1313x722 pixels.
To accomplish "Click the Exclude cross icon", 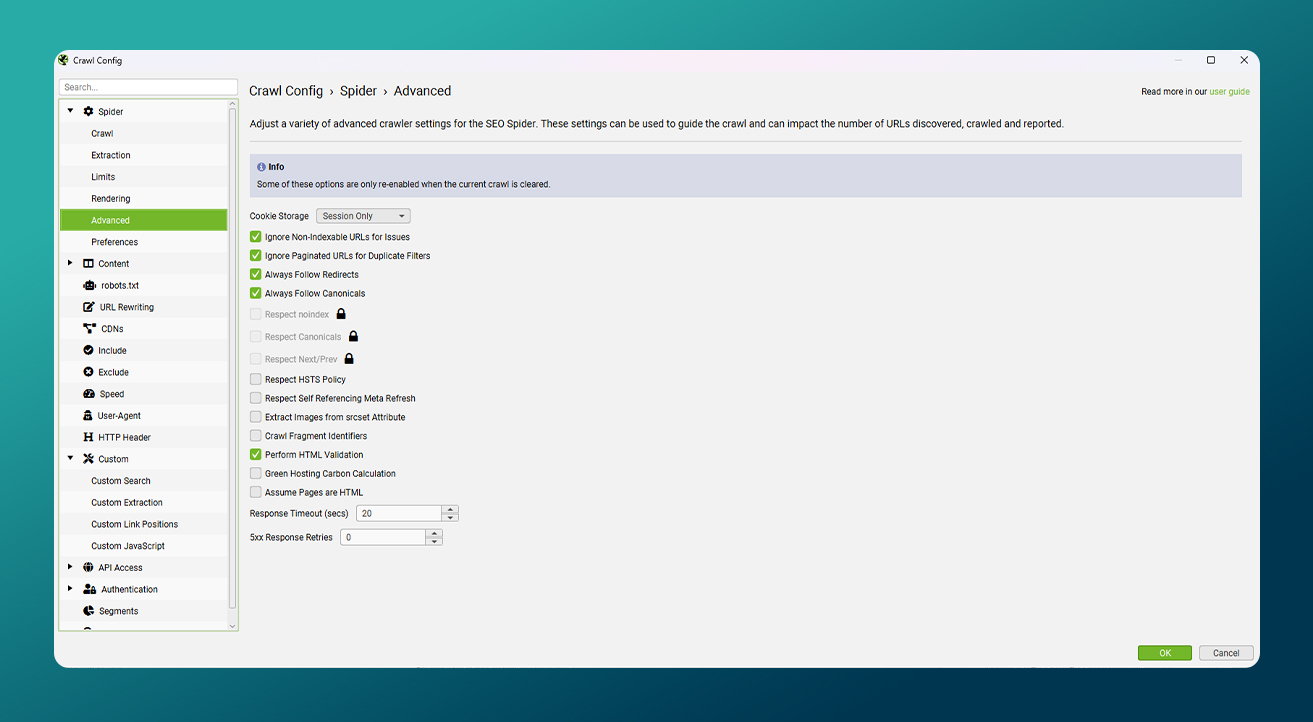I will pos(89,372).
